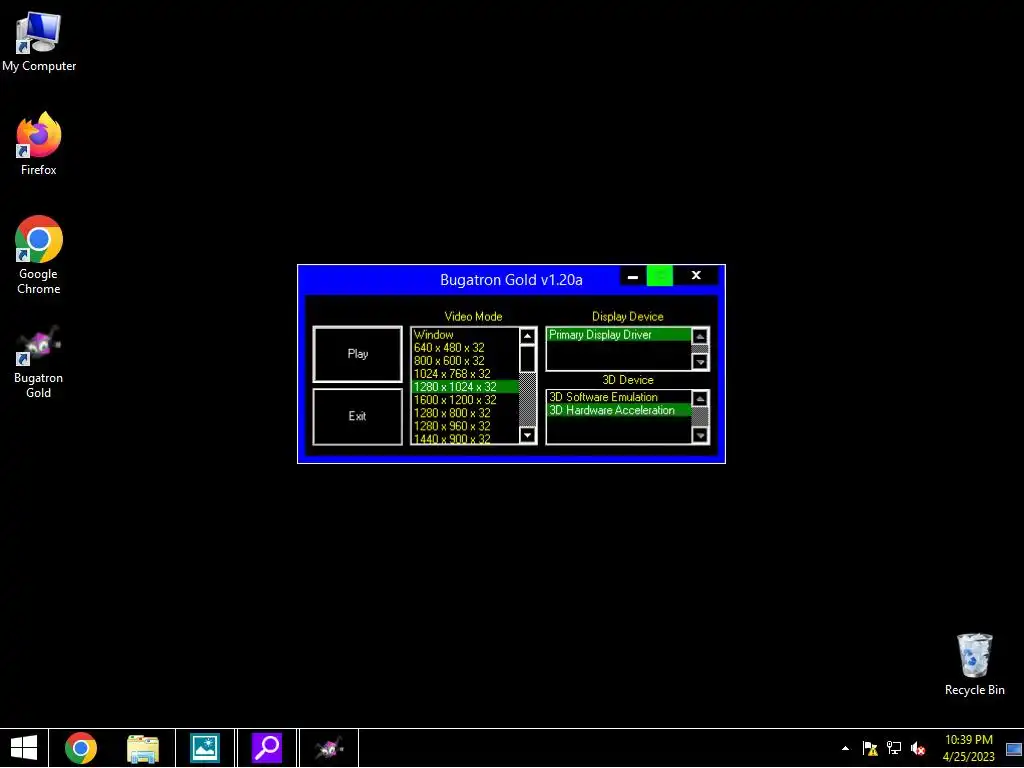The height and width of the screenshot is (768, 1024).
Task: Pick 1024 x 768 x 32 mode
Action: click(464, 374)
